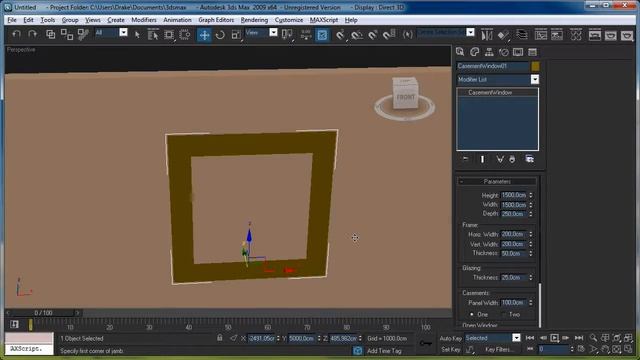Select the Unlink Selection tool
The height and width of the screenshot is (360, 640).
[67, 34]
